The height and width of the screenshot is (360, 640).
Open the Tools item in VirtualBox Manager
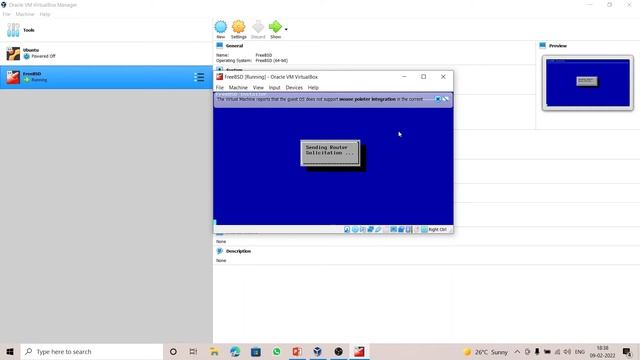pos(106,30)
